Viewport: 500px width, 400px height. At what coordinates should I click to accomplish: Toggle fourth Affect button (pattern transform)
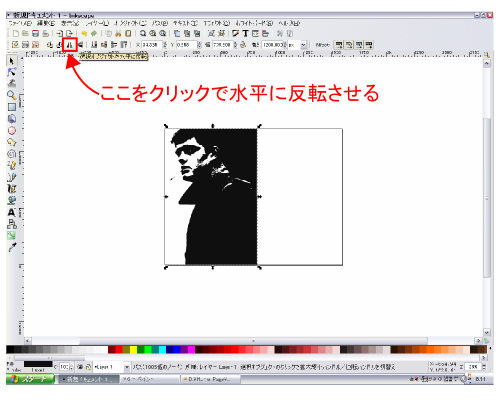click(x=369, y=45)
